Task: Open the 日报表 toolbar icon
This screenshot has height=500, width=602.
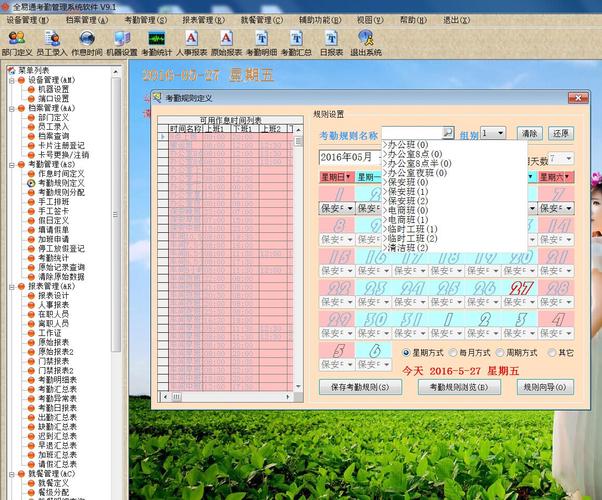Action: pos(331,43)
